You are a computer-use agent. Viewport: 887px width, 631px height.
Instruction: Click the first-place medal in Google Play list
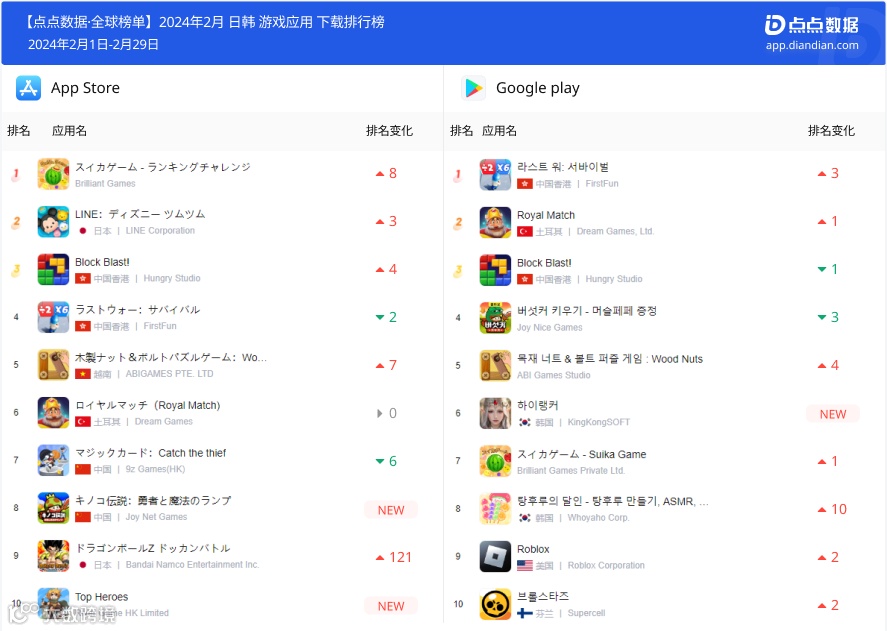[x=458, y=175]
